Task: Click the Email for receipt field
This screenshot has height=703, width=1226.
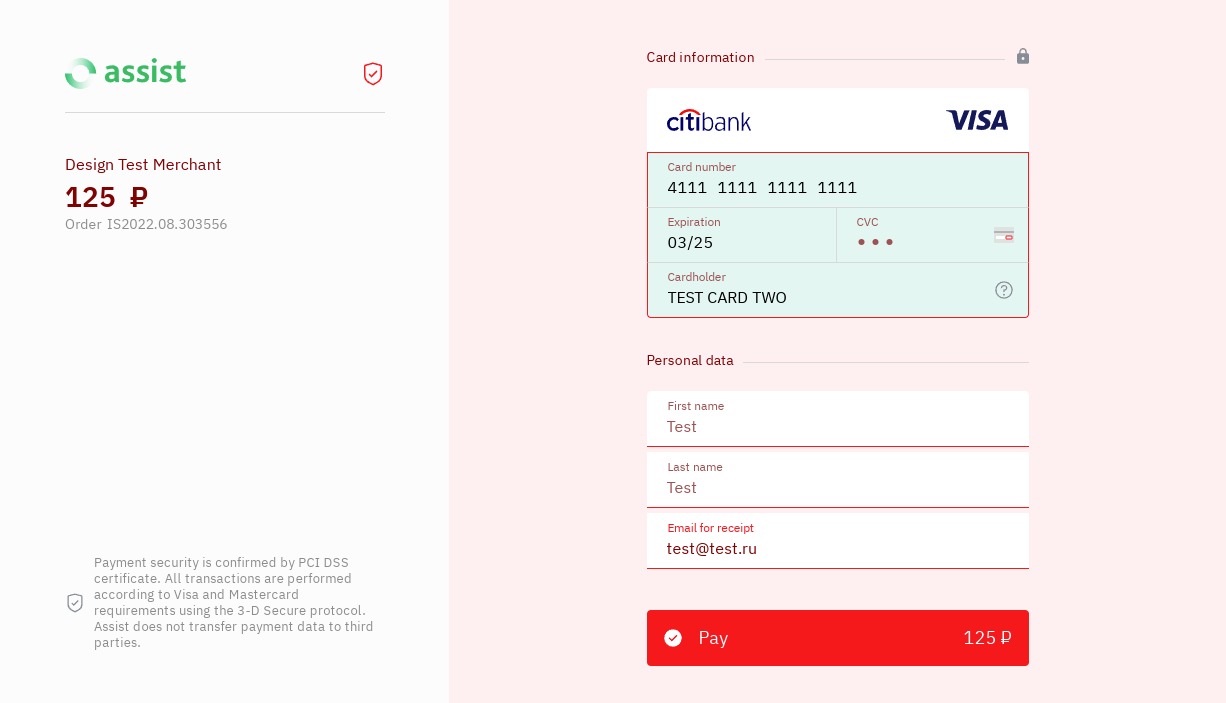Action: click(837, 548)
